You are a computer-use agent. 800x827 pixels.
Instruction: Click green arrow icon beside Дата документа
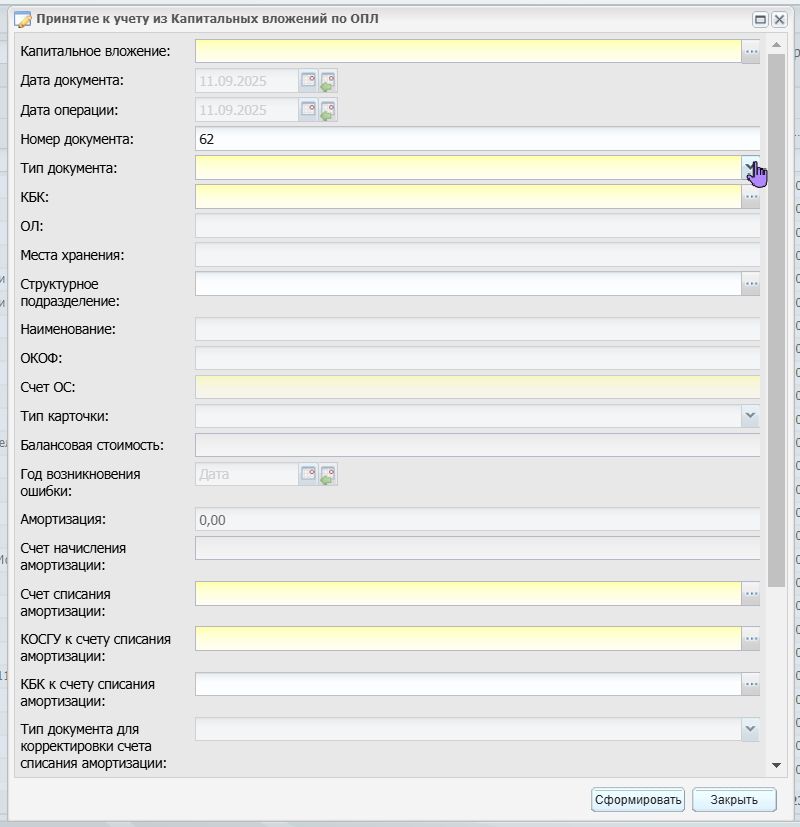(327, 81)
